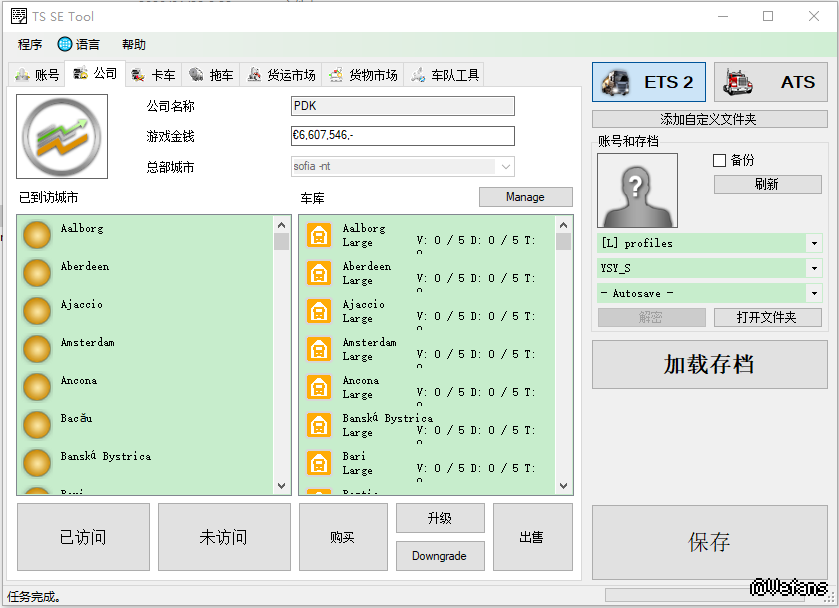Open the 程序 menu
This screenshot has height=608, width=839.
point(30,44)
